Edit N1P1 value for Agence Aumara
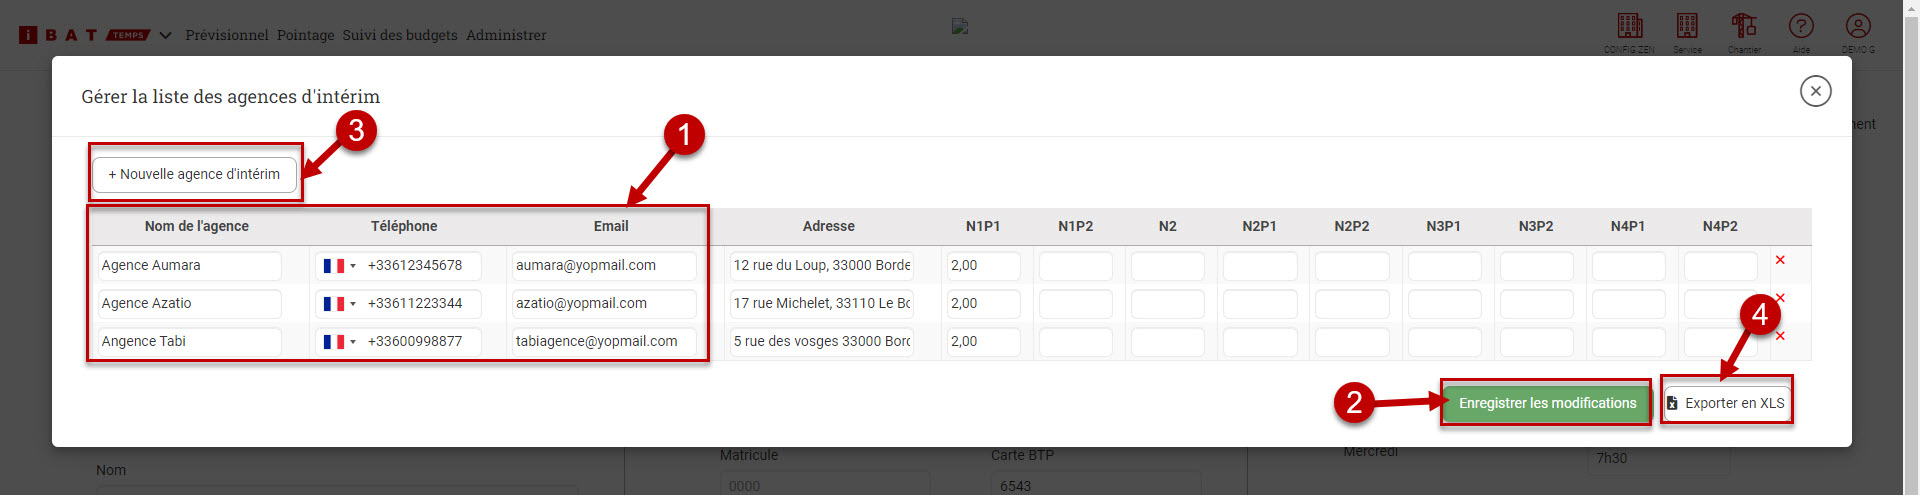Image resolution: width=1920 pixels, height=495 pixels. pyautogui.click(x=984, y=266)
